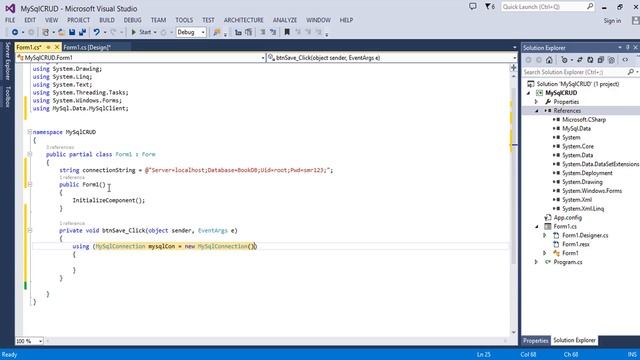This screenshot has width=640, height=360.
Task: Open the MySqlCRUD.Form1 class dropdown
Action: pyautogui.click(x=140, y=58)
